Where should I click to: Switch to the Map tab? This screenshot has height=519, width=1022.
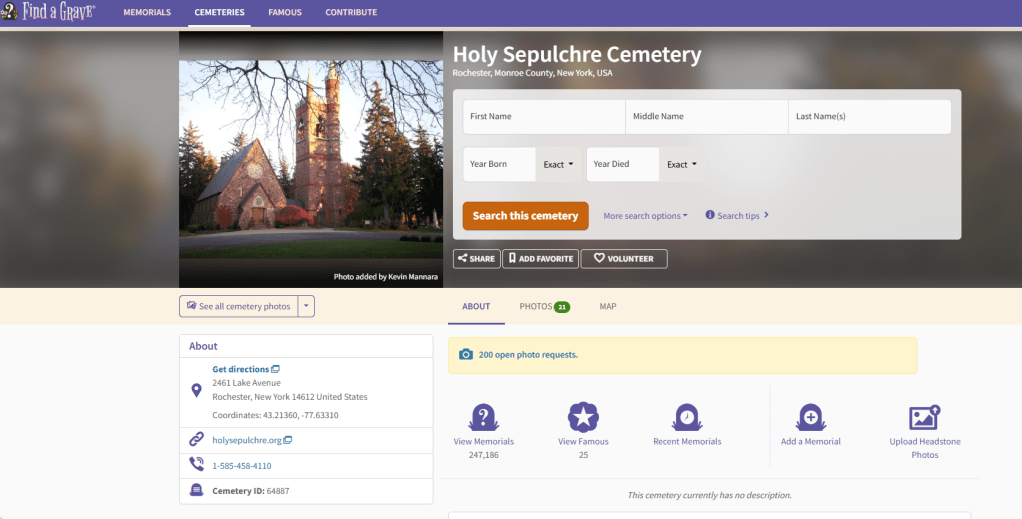[608, 306]
